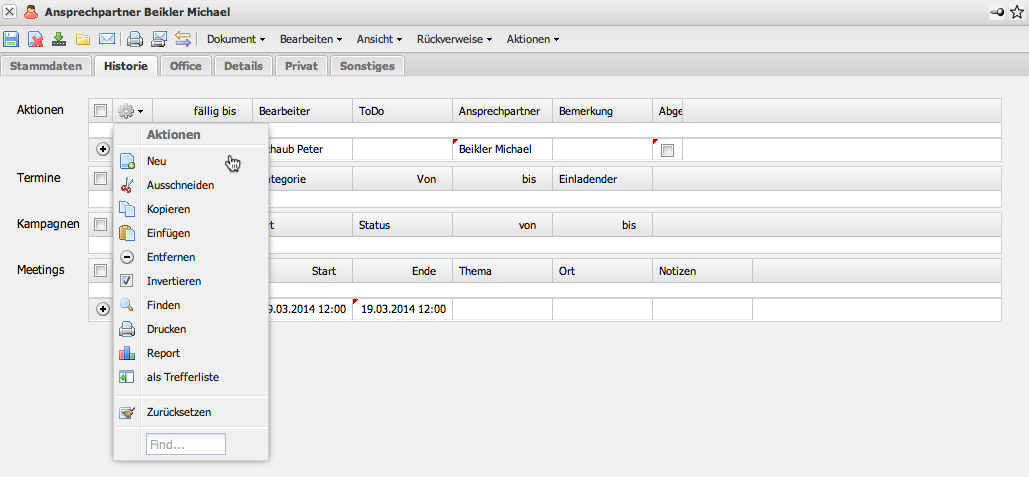The image size is (1029, 477).
Task: Click the printer toolbar icon
Action: click(135, 39)
